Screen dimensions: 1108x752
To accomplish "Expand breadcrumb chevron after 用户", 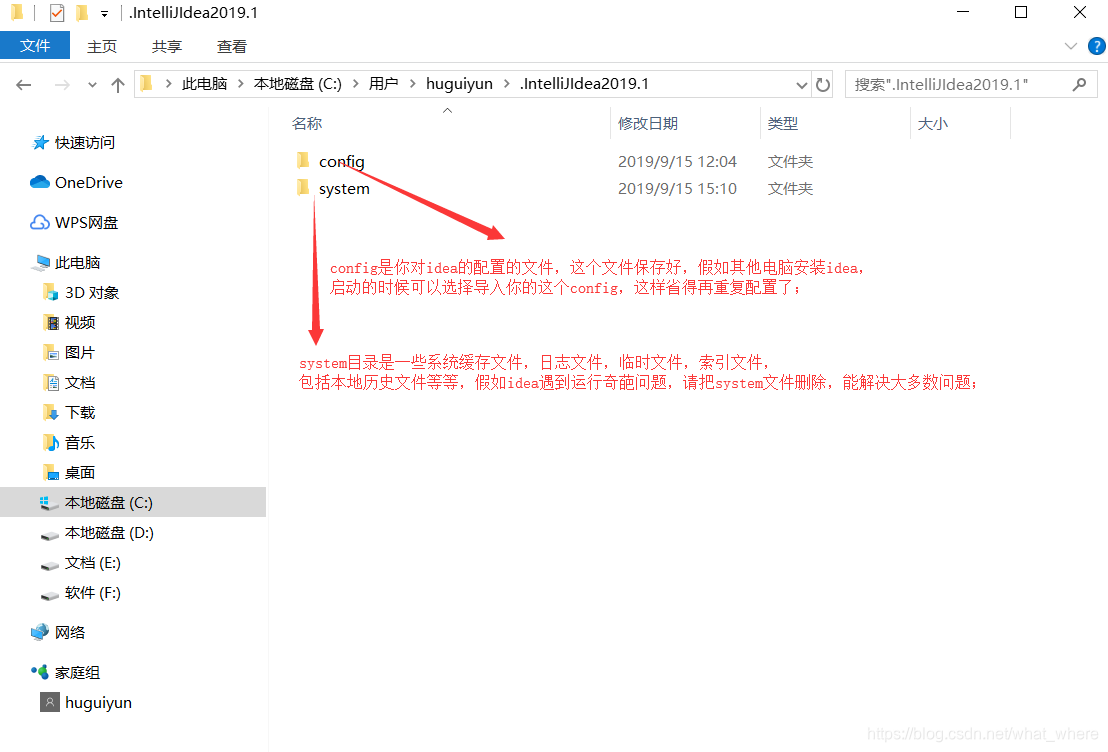I will [x=413, y=84].
